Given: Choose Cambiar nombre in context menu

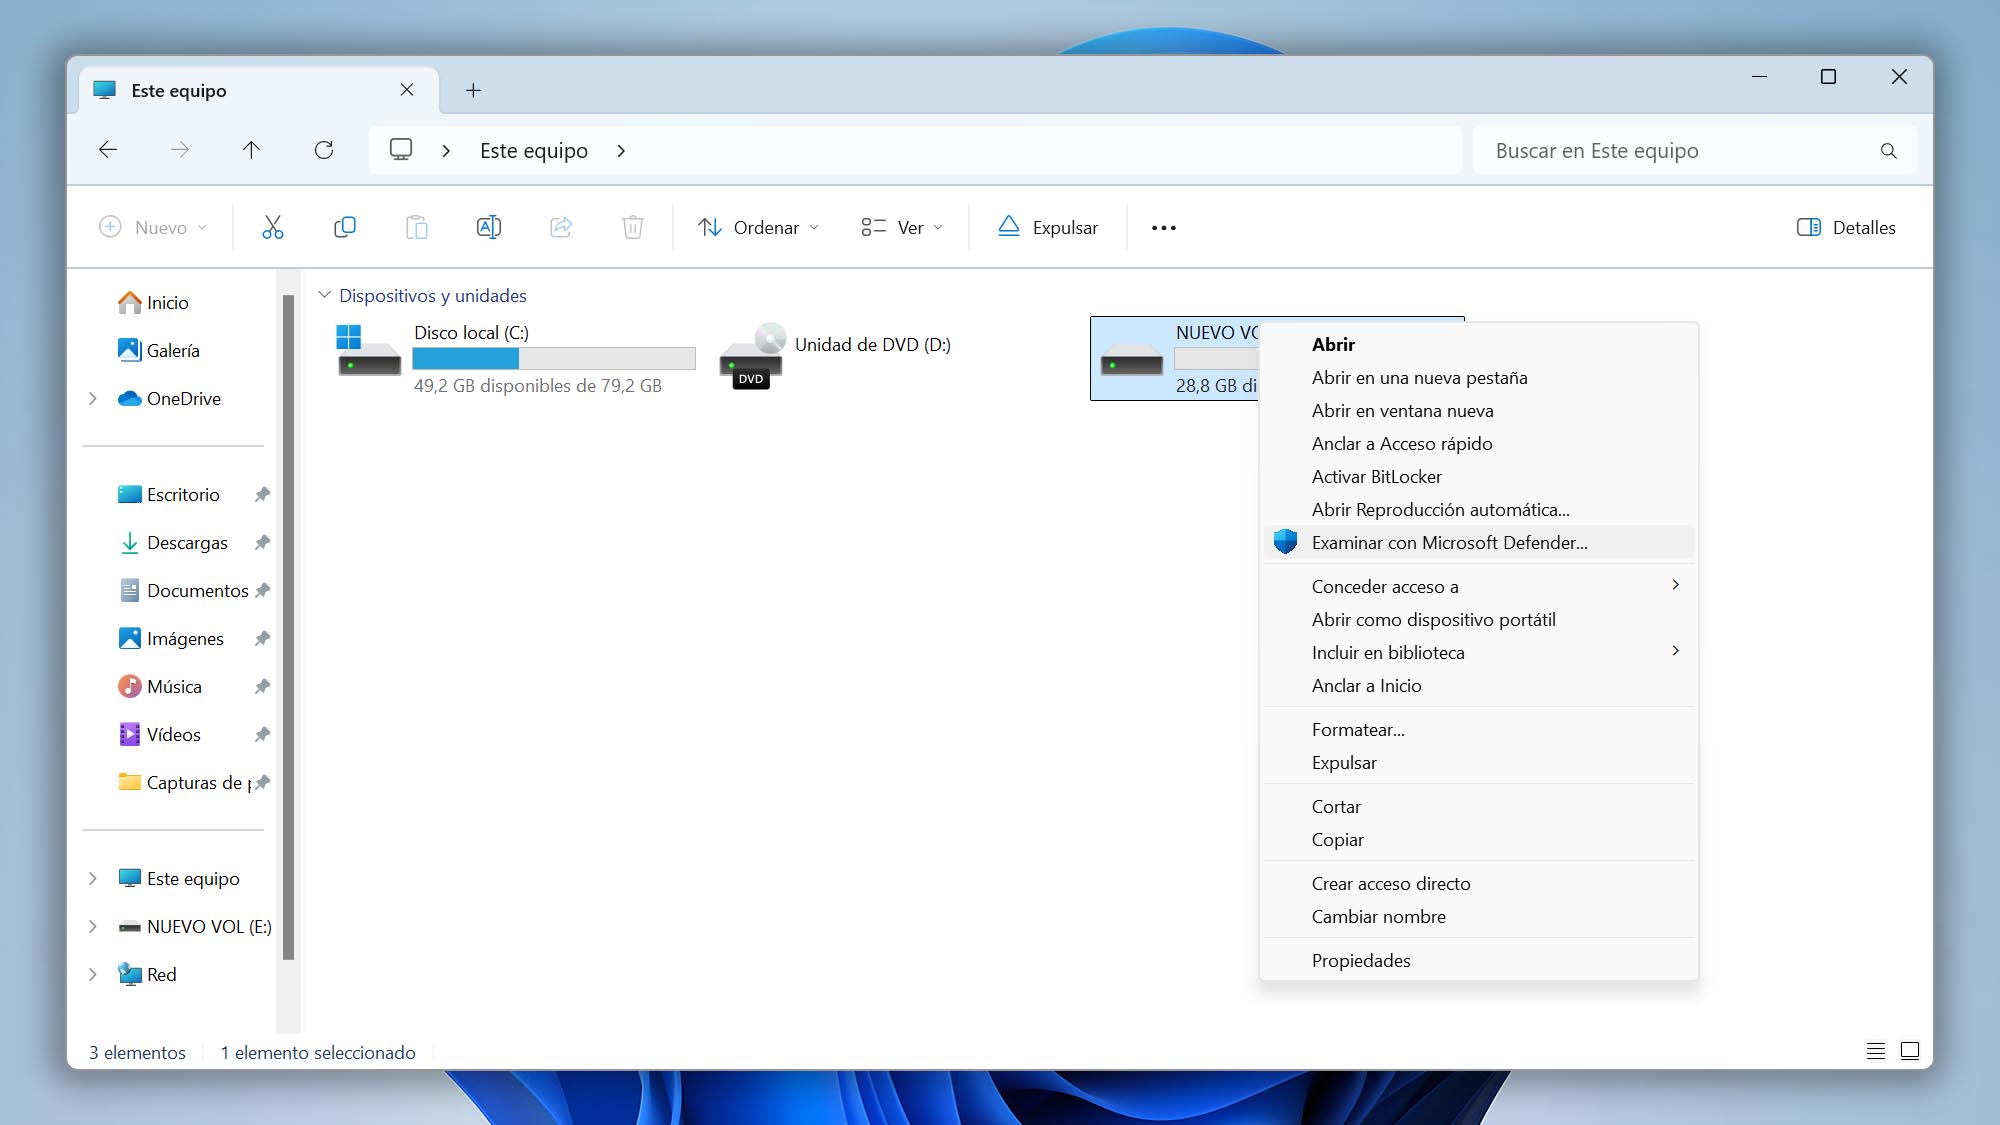Looking at the screenshot, I should coord(1479,916).
